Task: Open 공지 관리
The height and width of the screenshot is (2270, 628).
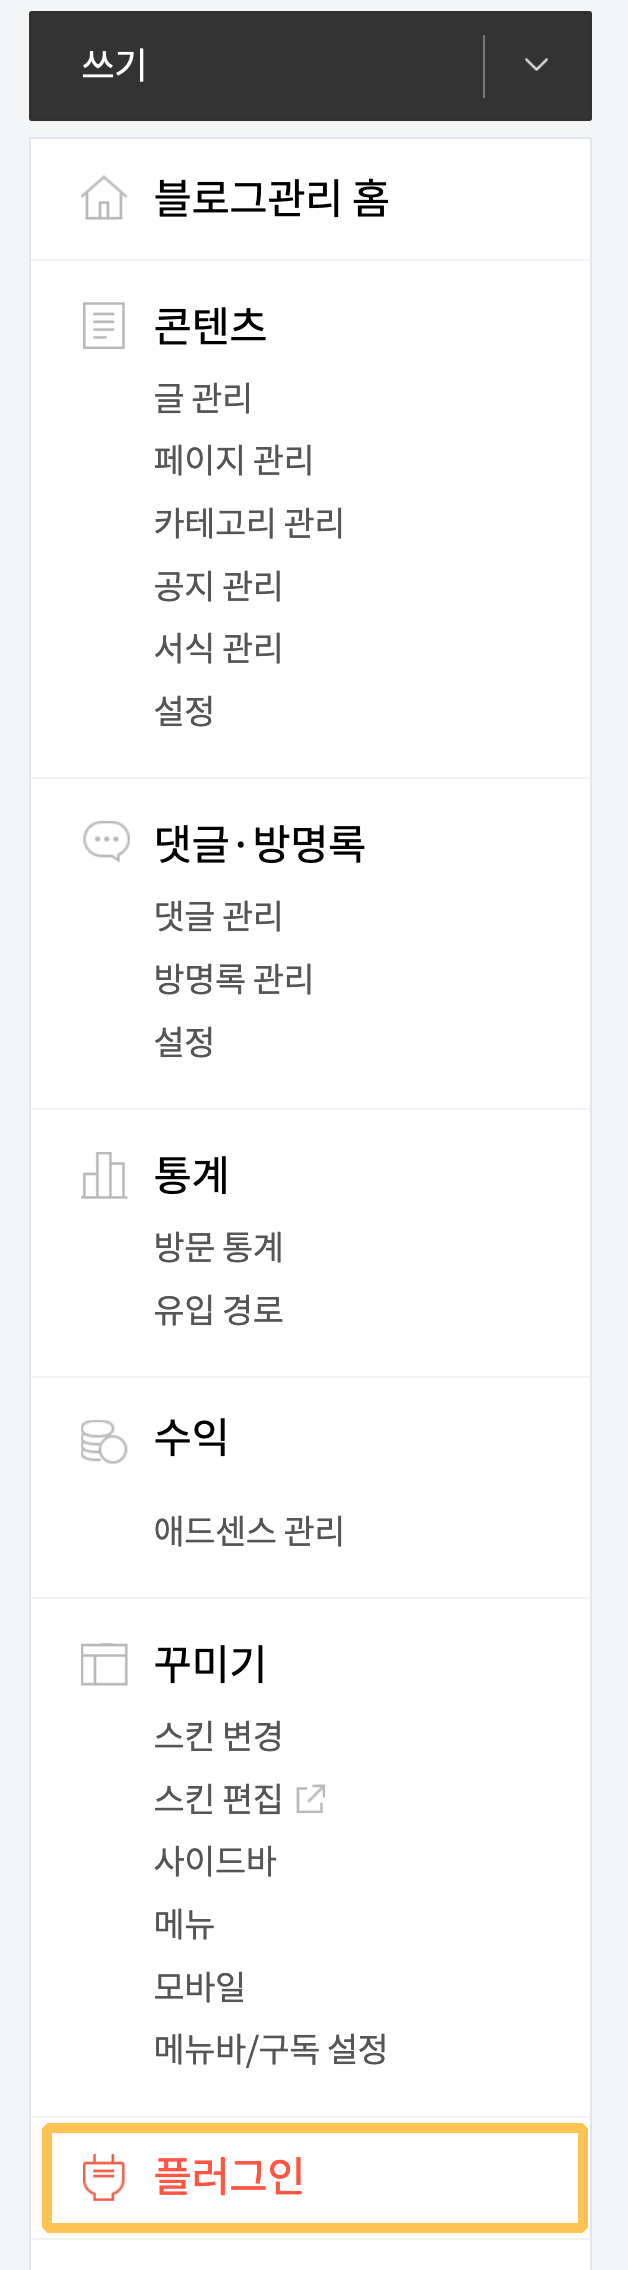Action: coord(220,587)
